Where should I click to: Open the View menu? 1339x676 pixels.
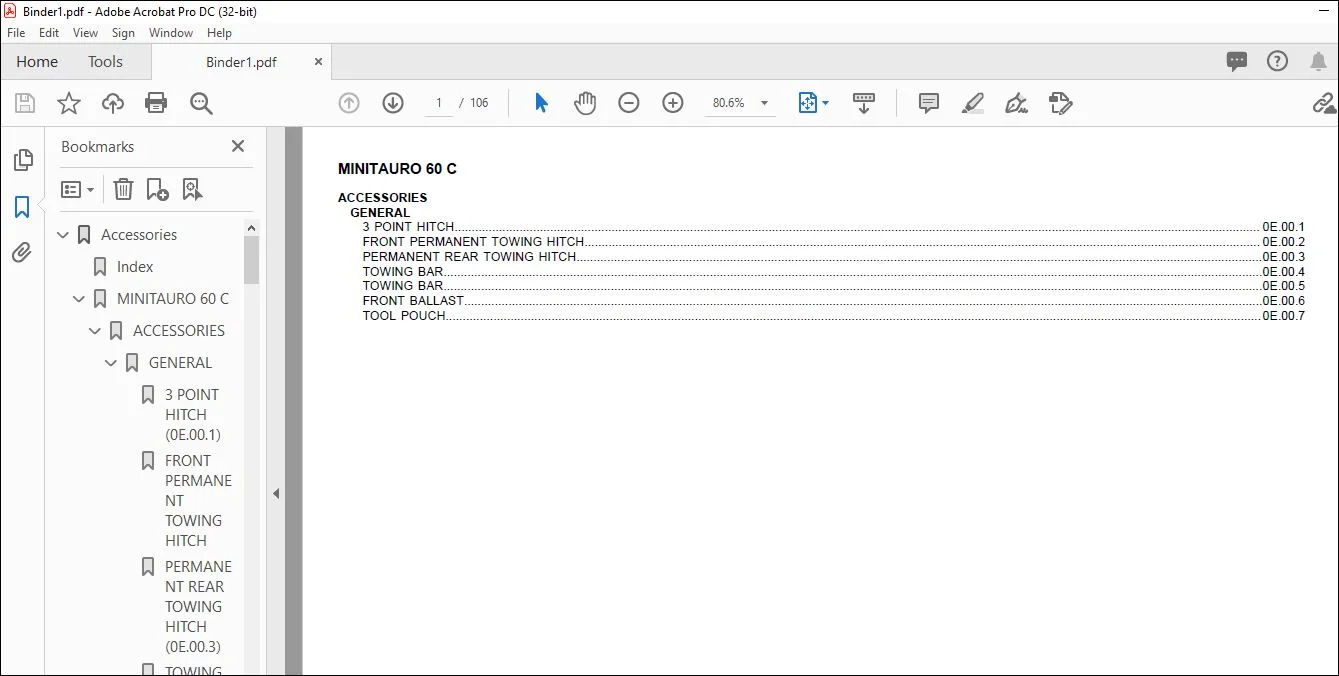(86, 33)
